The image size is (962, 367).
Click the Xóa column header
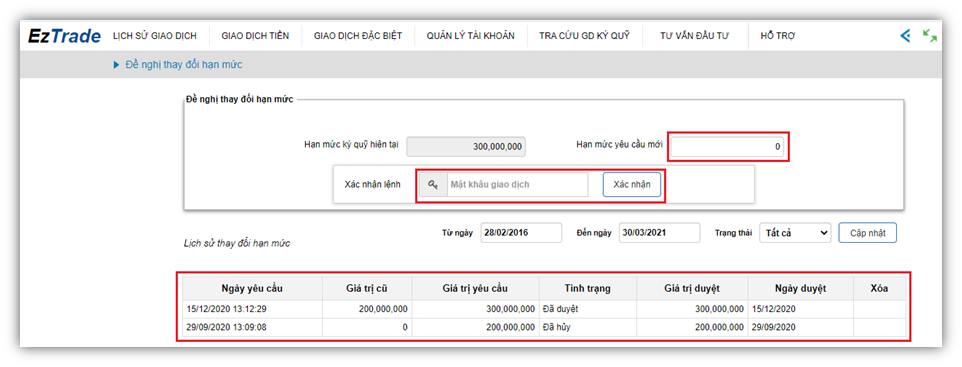click(879, 288)
